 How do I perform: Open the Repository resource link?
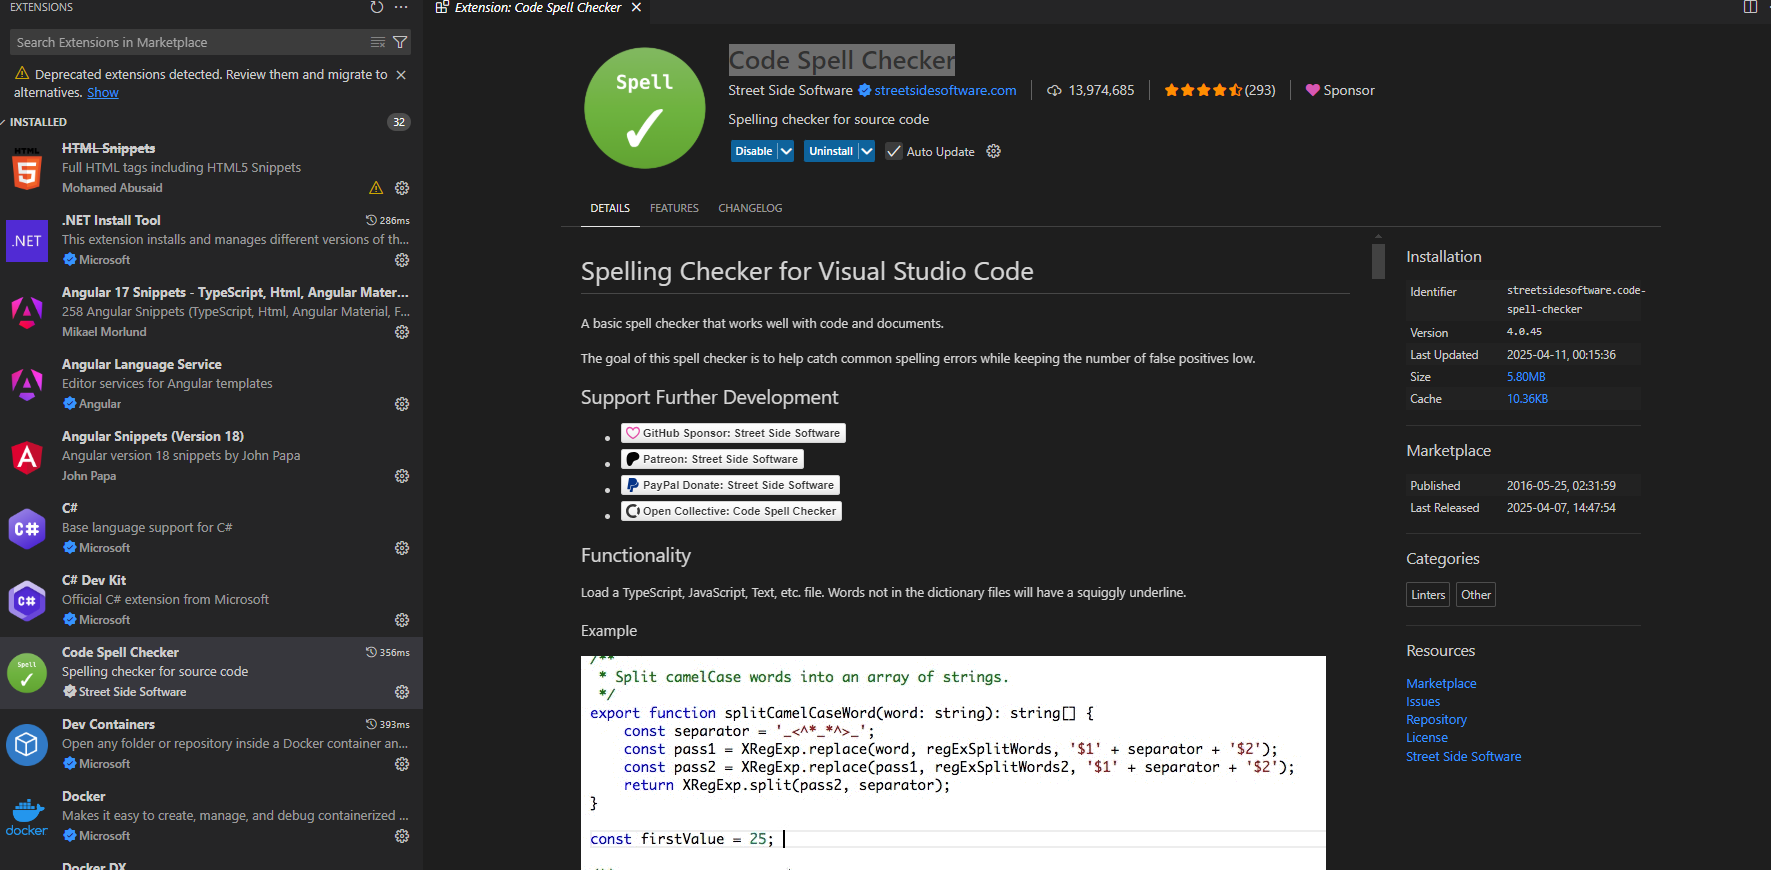pyautogui.click(x=1436, y=720)
